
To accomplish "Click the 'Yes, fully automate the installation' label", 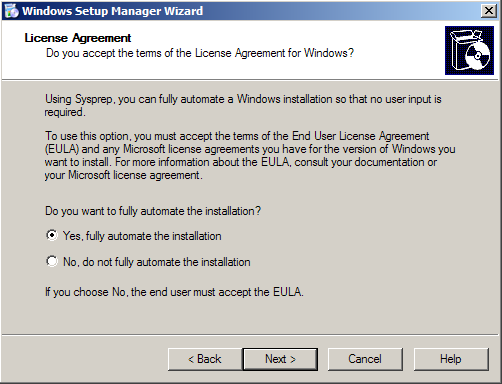I will click(x=142, y=236).
